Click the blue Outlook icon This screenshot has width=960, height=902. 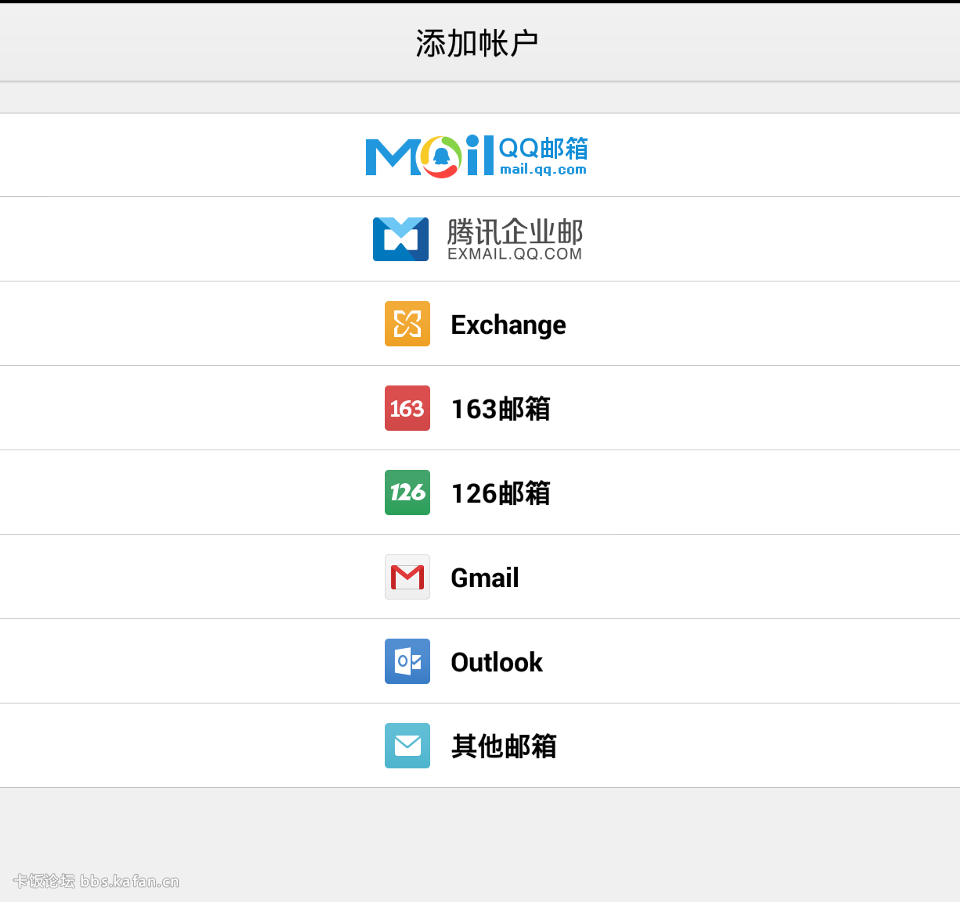pyautogui.click(x=407, y=661)
